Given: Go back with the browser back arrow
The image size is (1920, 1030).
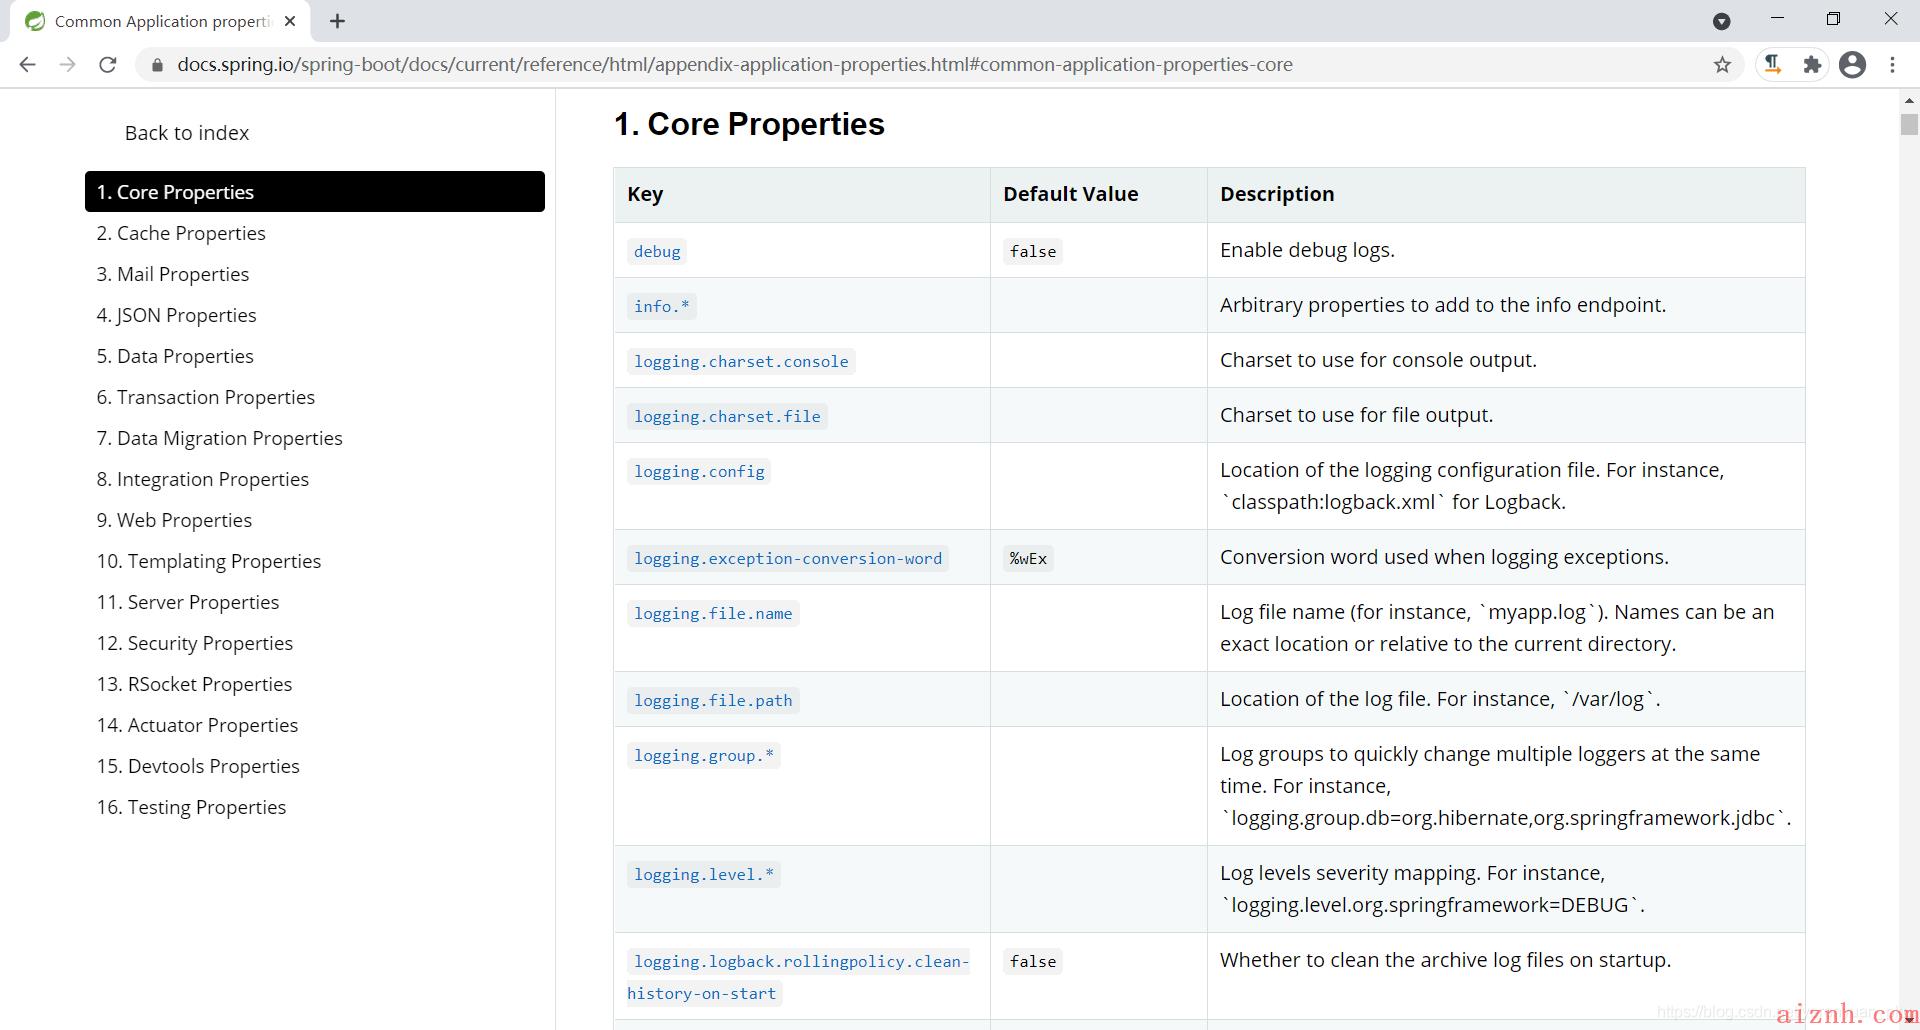Looking at the screenshot, I should click(27, 65).
